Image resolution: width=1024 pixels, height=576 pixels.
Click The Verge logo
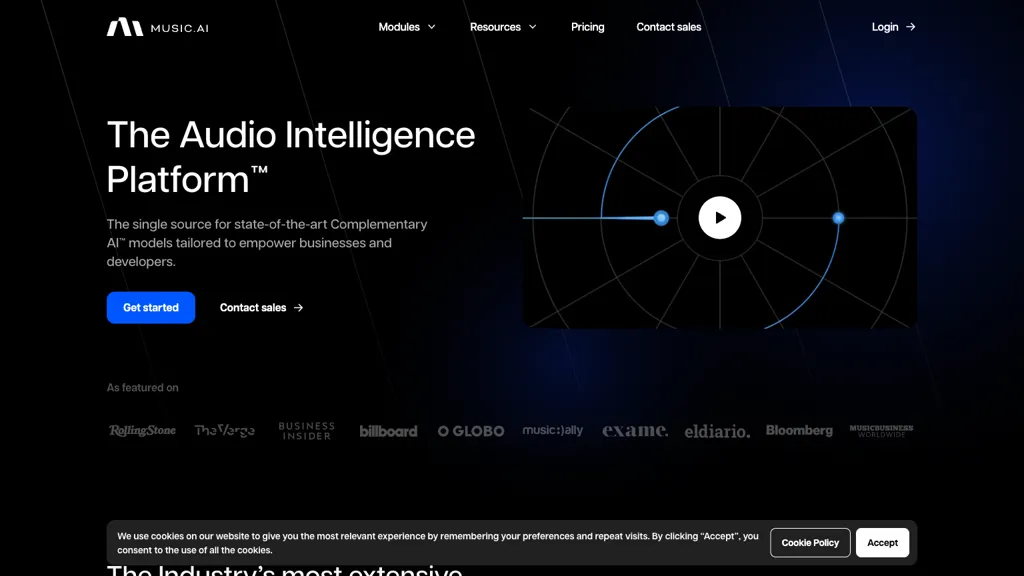pyautogui.click(x=223, y=430)
